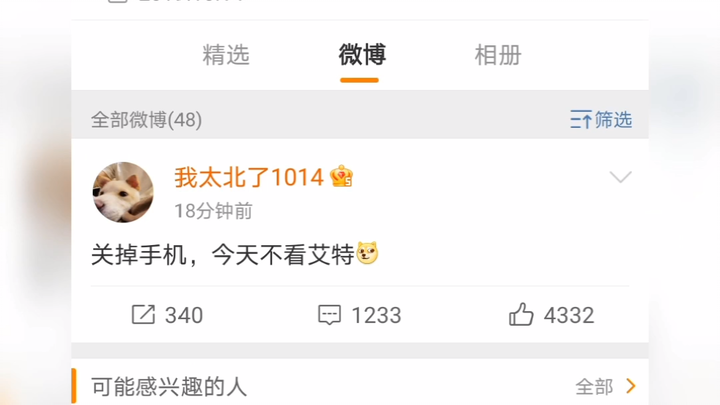The width and height of the screenshot is (720, 405).
Task: Click the dog avatar thumbnail
Action: (x=123, y=192)
